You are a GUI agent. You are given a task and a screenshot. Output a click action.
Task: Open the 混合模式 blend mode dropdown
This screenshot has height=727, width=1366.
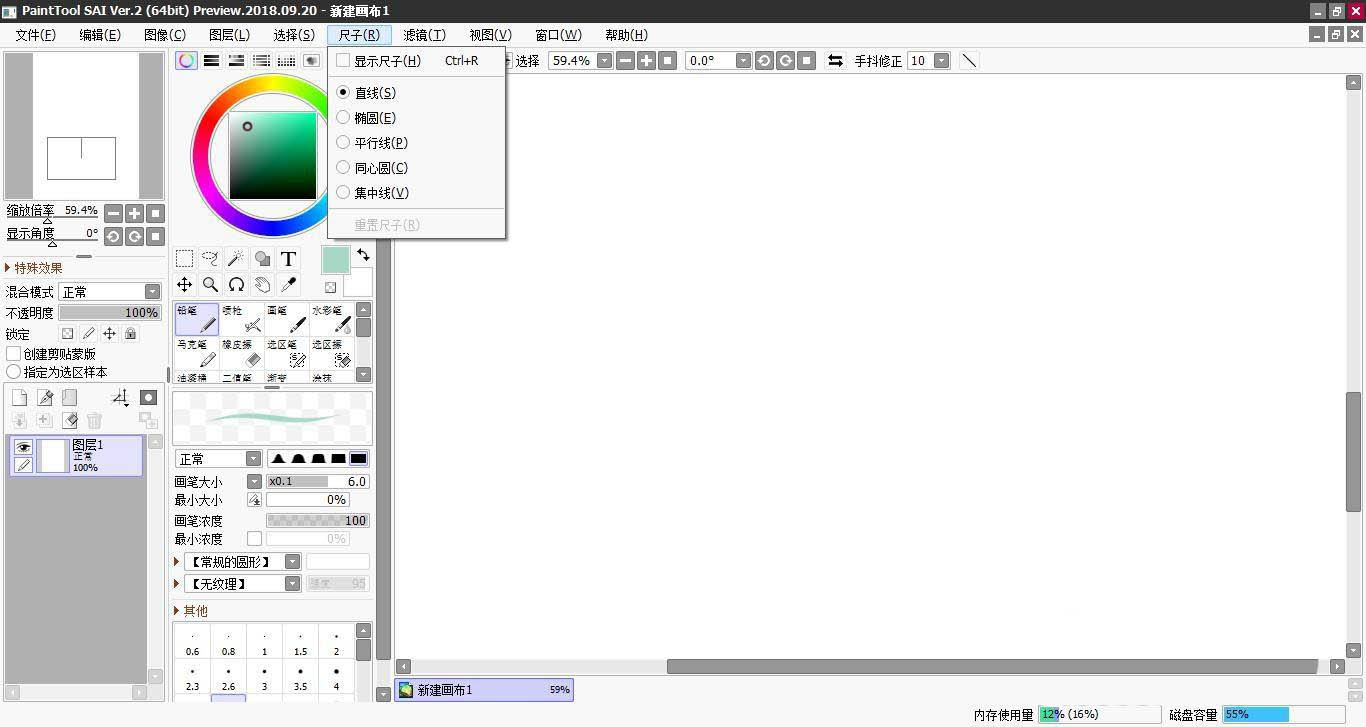pyautogui.click(x=152, y=290)
